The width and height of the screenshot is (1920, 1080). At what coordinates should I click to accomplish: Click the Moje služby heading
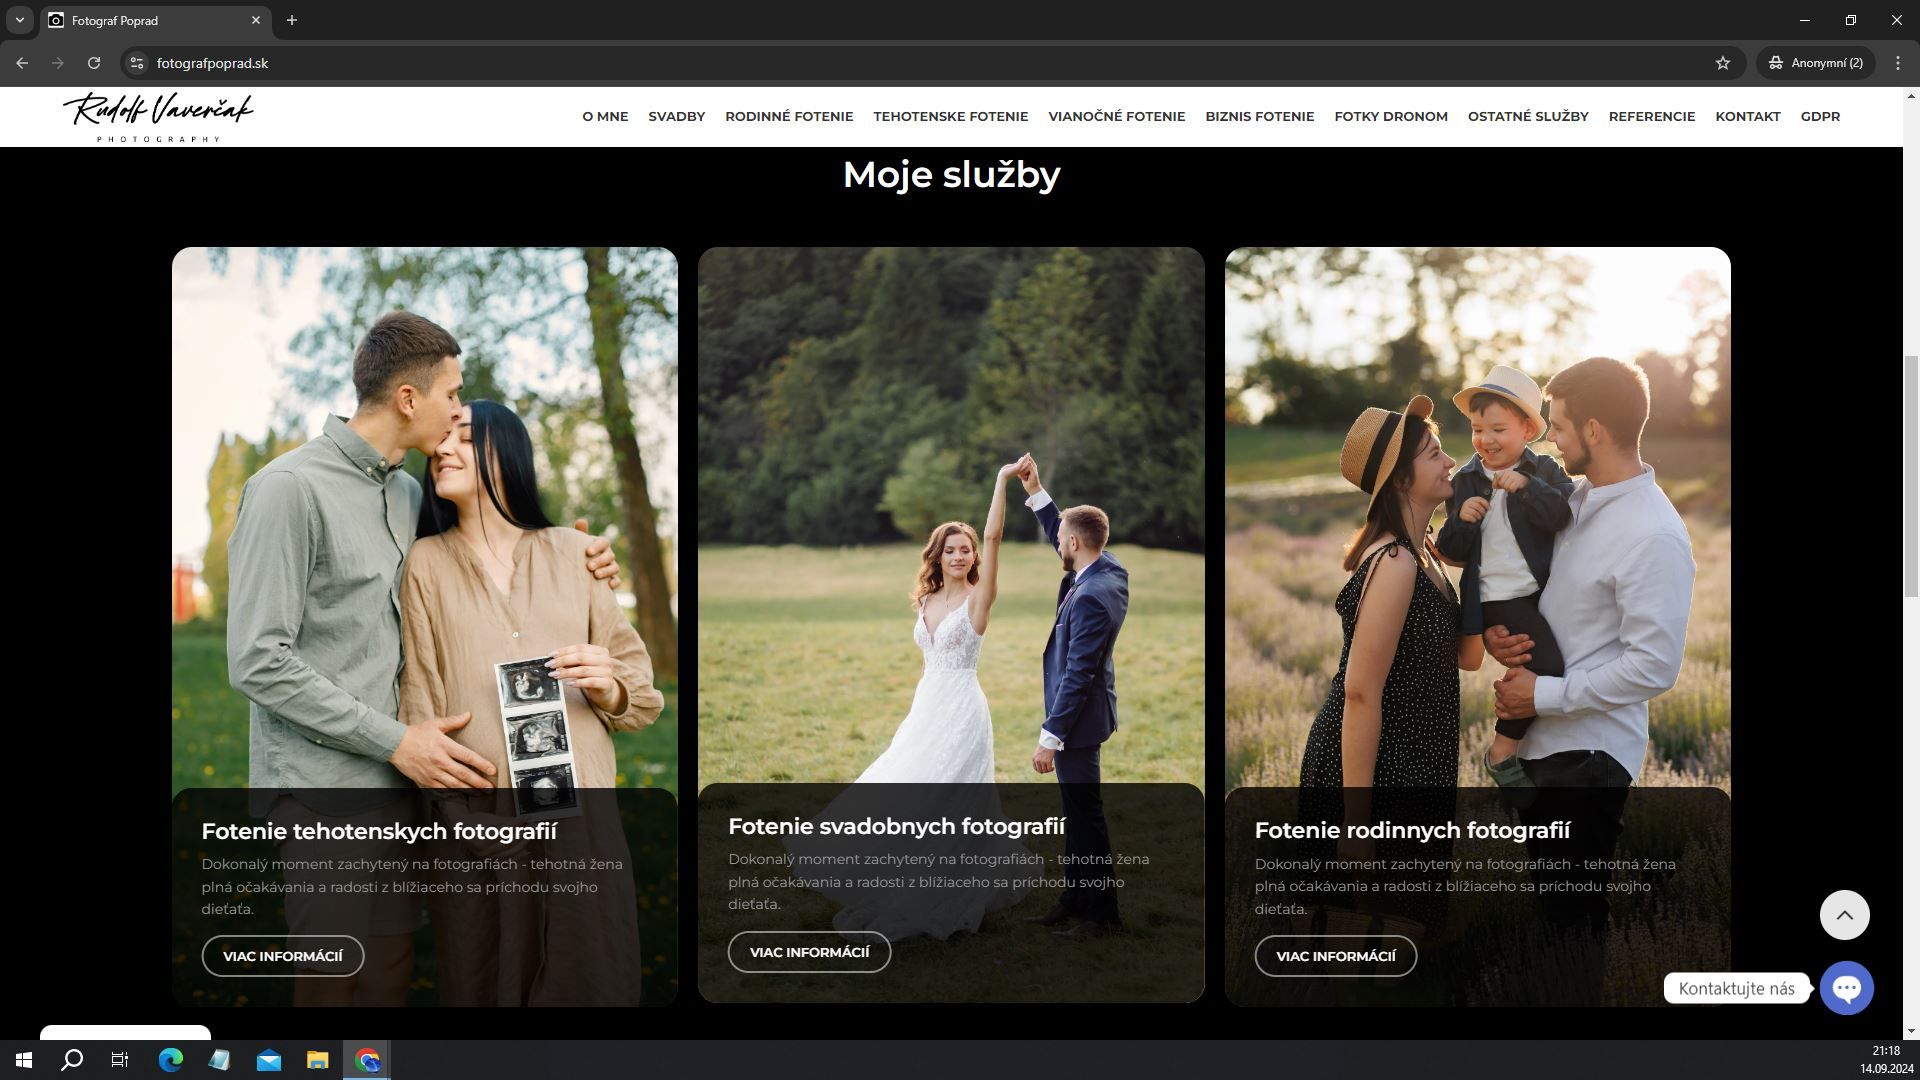[951, 175]
